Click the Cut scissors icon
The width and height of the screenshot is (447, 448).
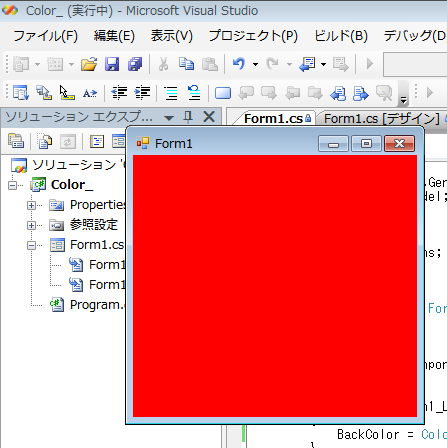click(163, 64)
